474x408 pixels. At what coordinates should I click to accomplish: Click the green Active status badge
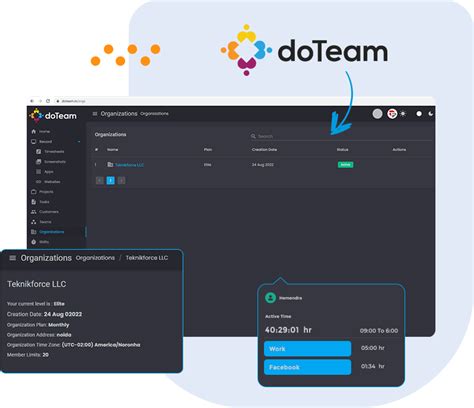(345, 165)
